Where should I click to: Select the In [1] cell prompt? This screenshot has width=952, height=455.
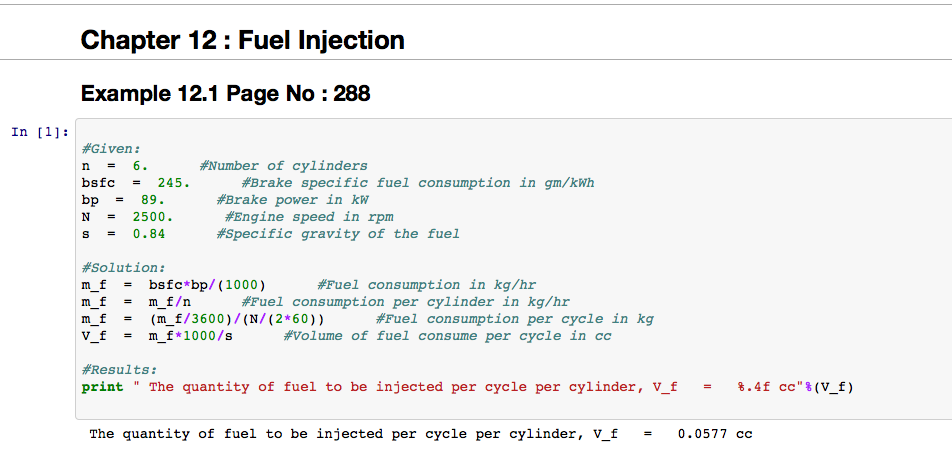click(x=40, y=132)
